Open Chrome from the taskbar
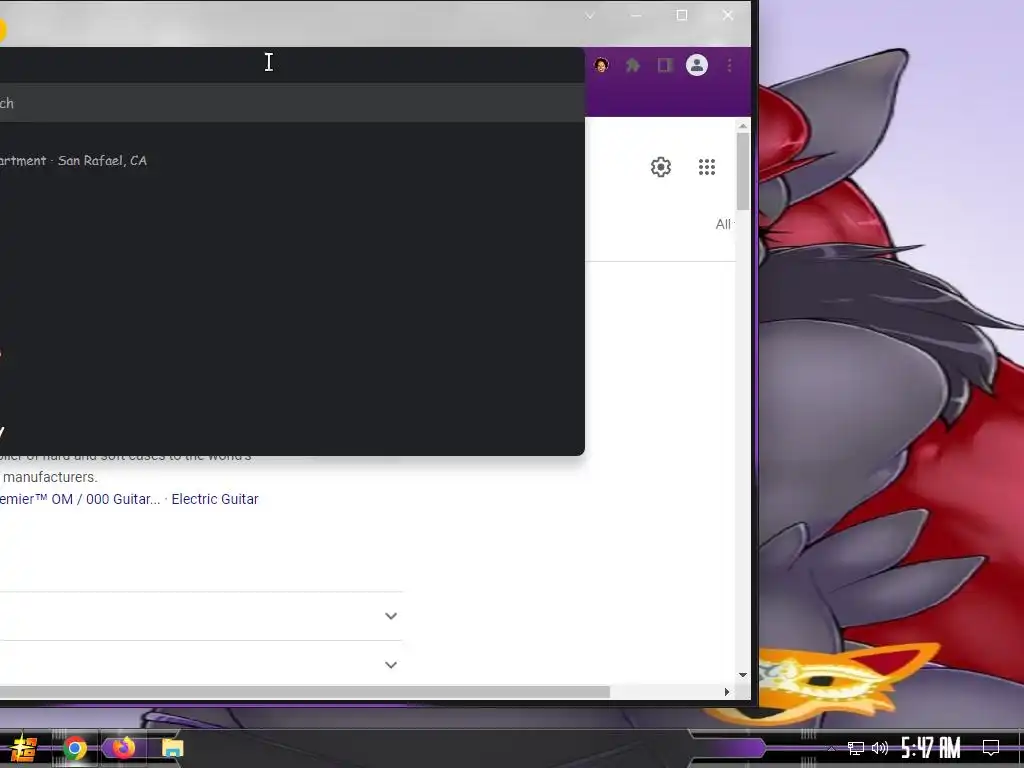Viewport: 1024px width, 768px height. click(74, 748)
